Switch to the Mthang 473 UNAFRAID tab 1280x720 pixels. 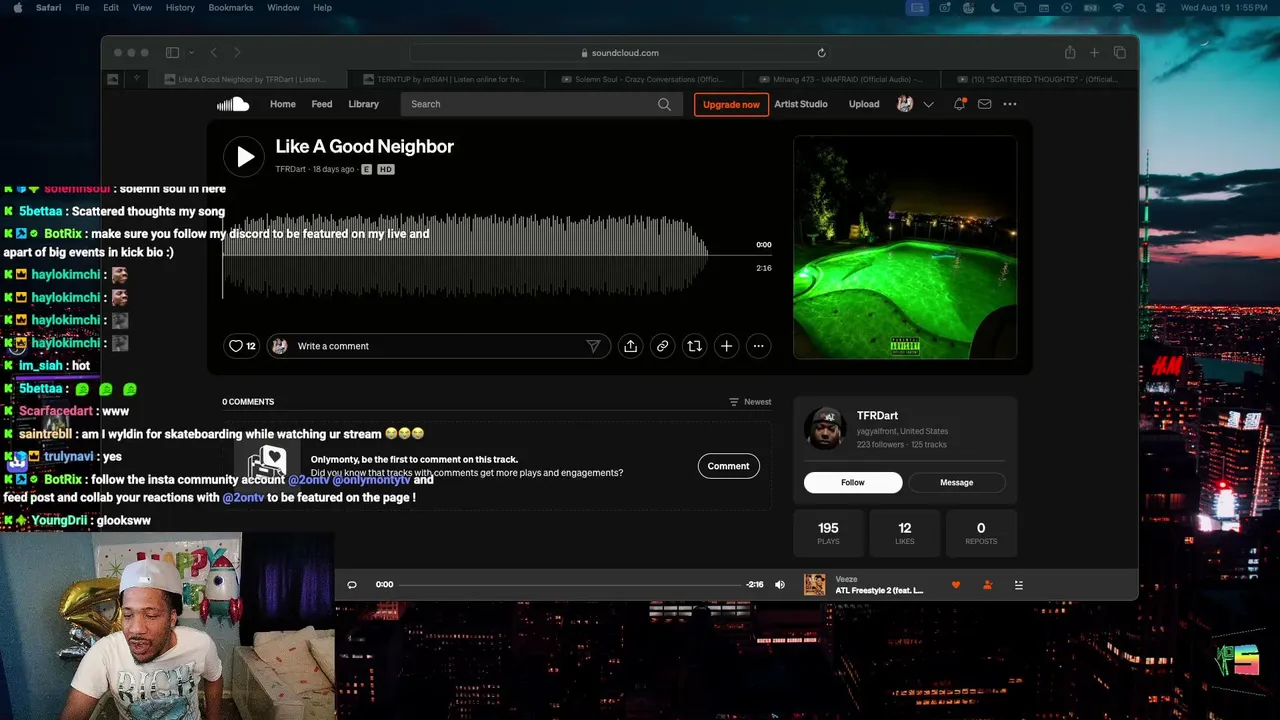tap(840, 79)
